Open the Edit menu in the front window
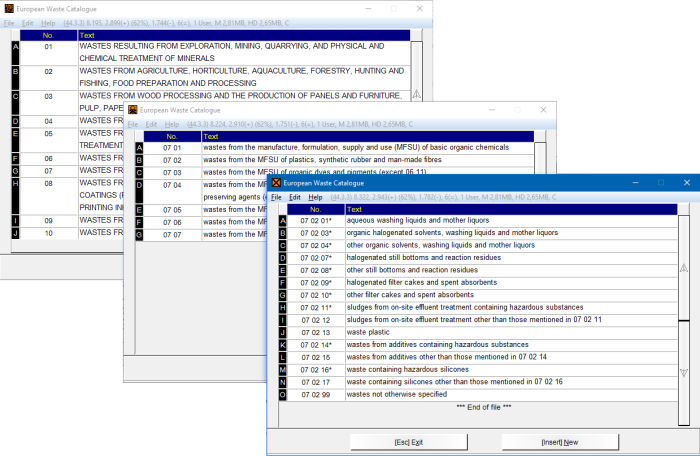The image size is (700, 456). pos(295,198)
